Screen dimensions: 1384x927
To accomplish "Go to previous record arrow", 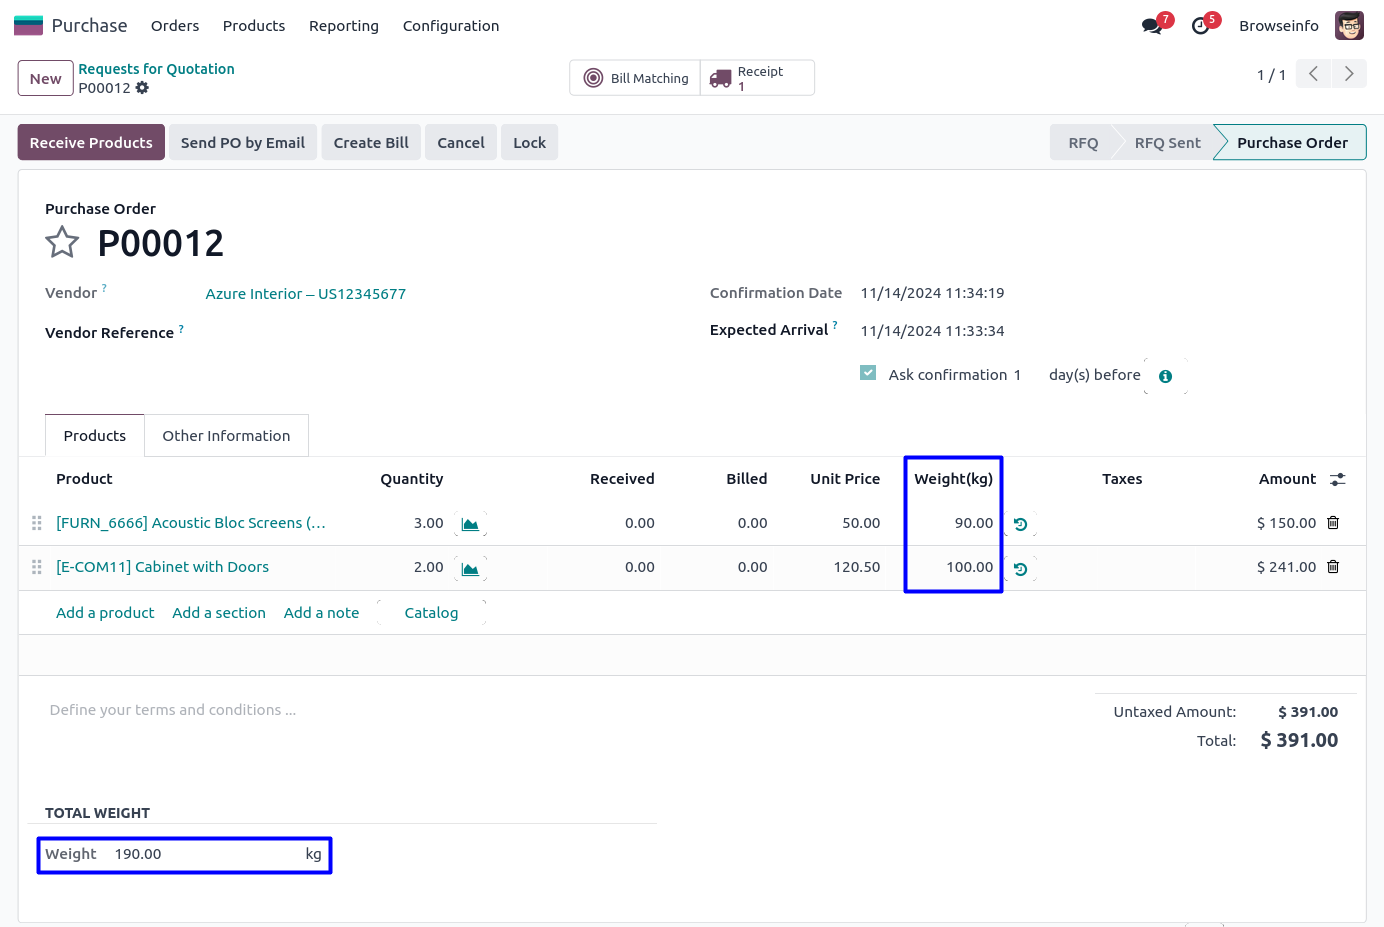I will click(1313, 74).
